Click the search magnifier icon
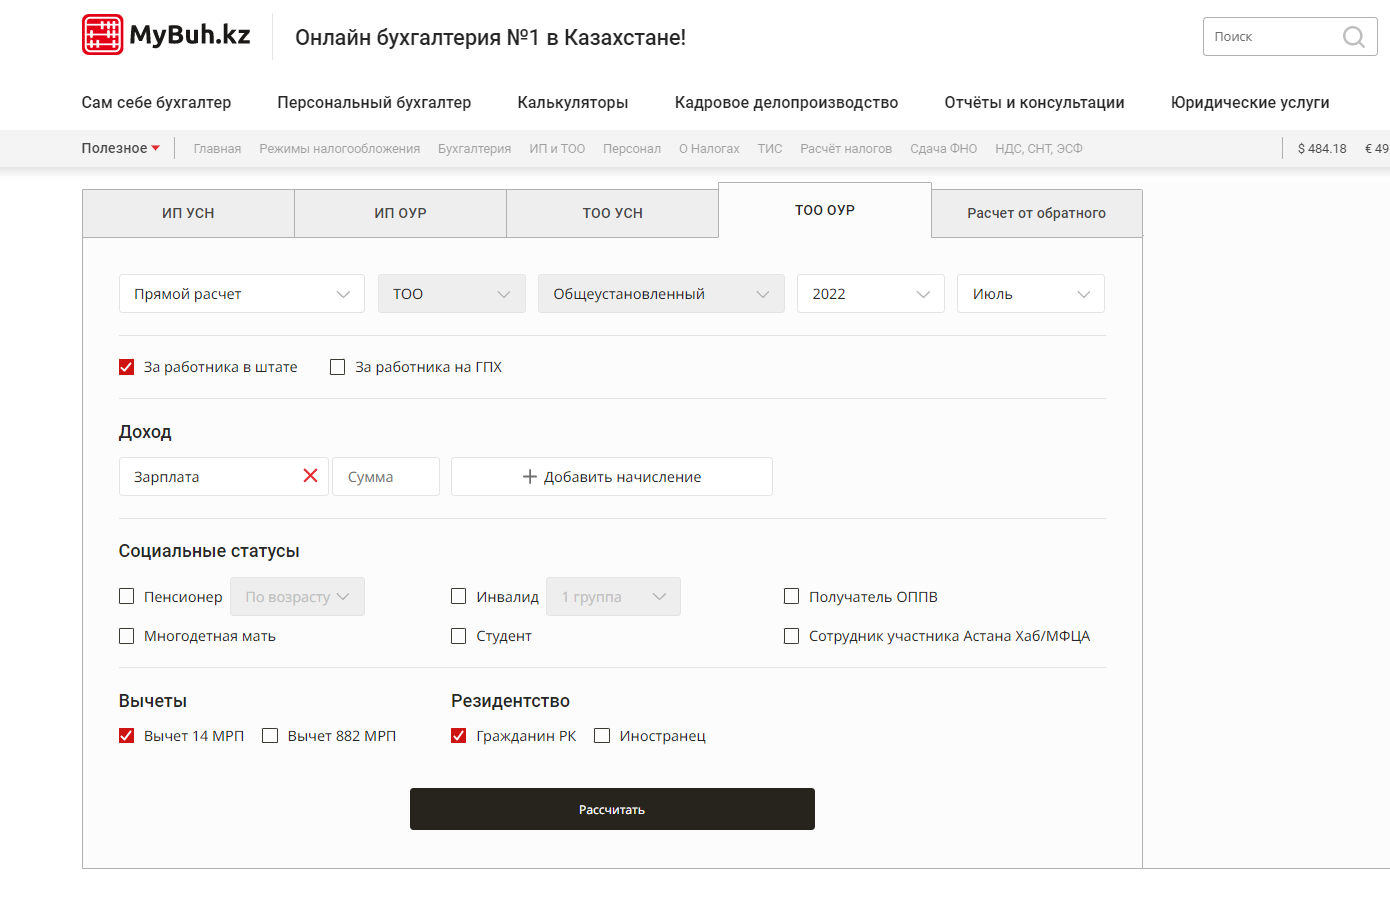The image size is (1390, 910). click(x=1353, y=37)
